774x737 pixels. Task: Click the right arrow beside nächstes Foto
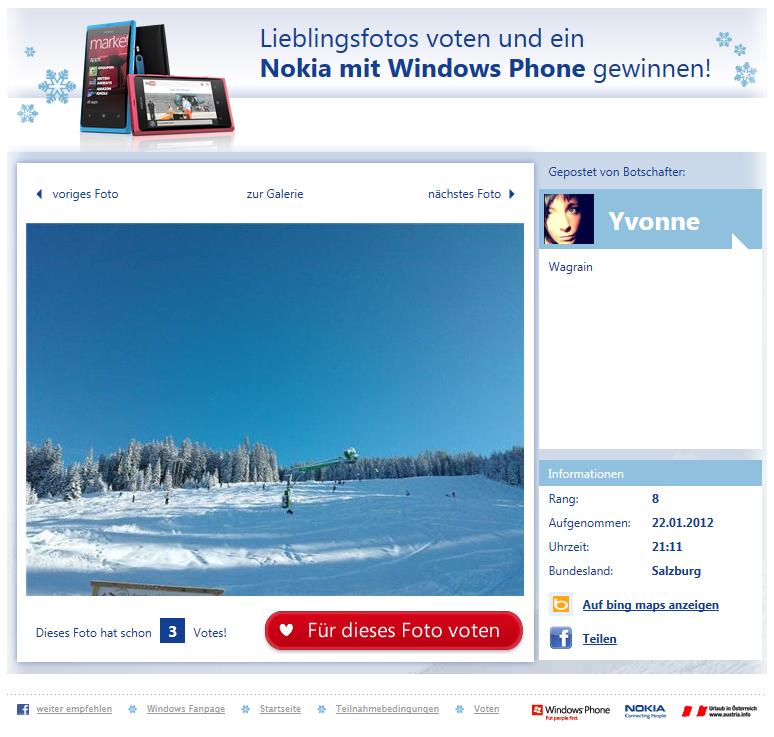click(x=512, y=194)
